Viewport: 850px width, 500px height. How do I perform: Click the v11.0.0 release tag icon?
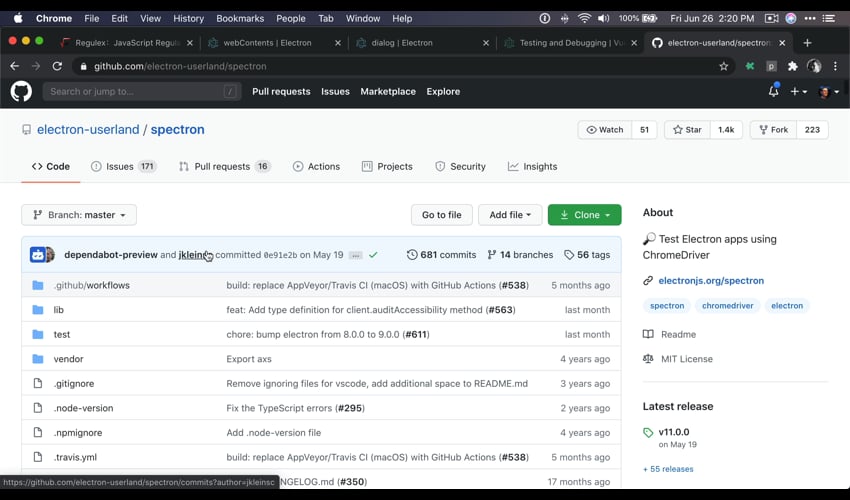pos(648,433)
